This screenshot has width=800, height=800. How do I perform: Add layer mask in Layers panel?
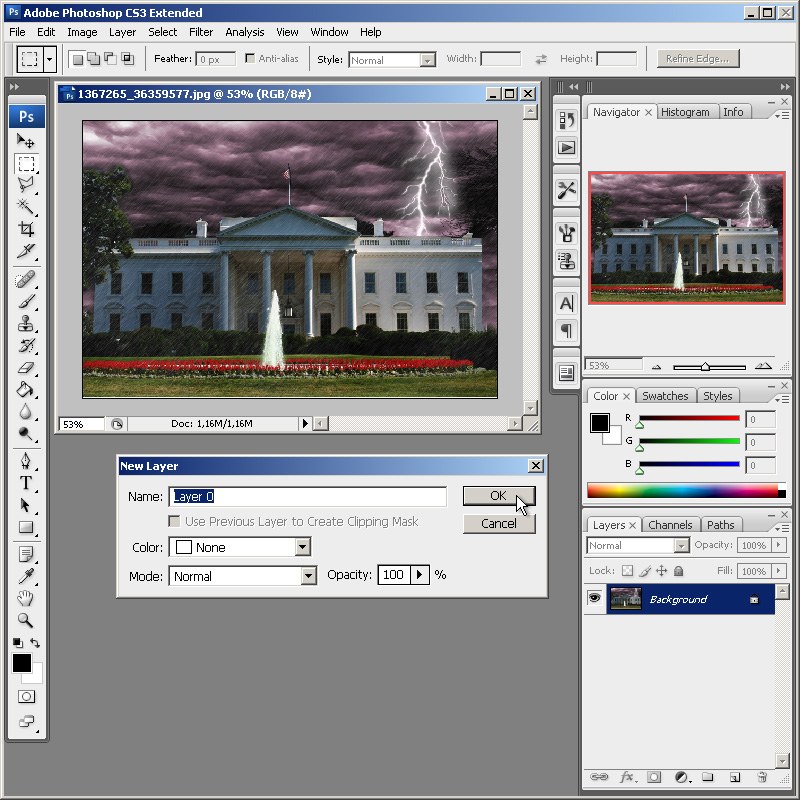(654, 777)
